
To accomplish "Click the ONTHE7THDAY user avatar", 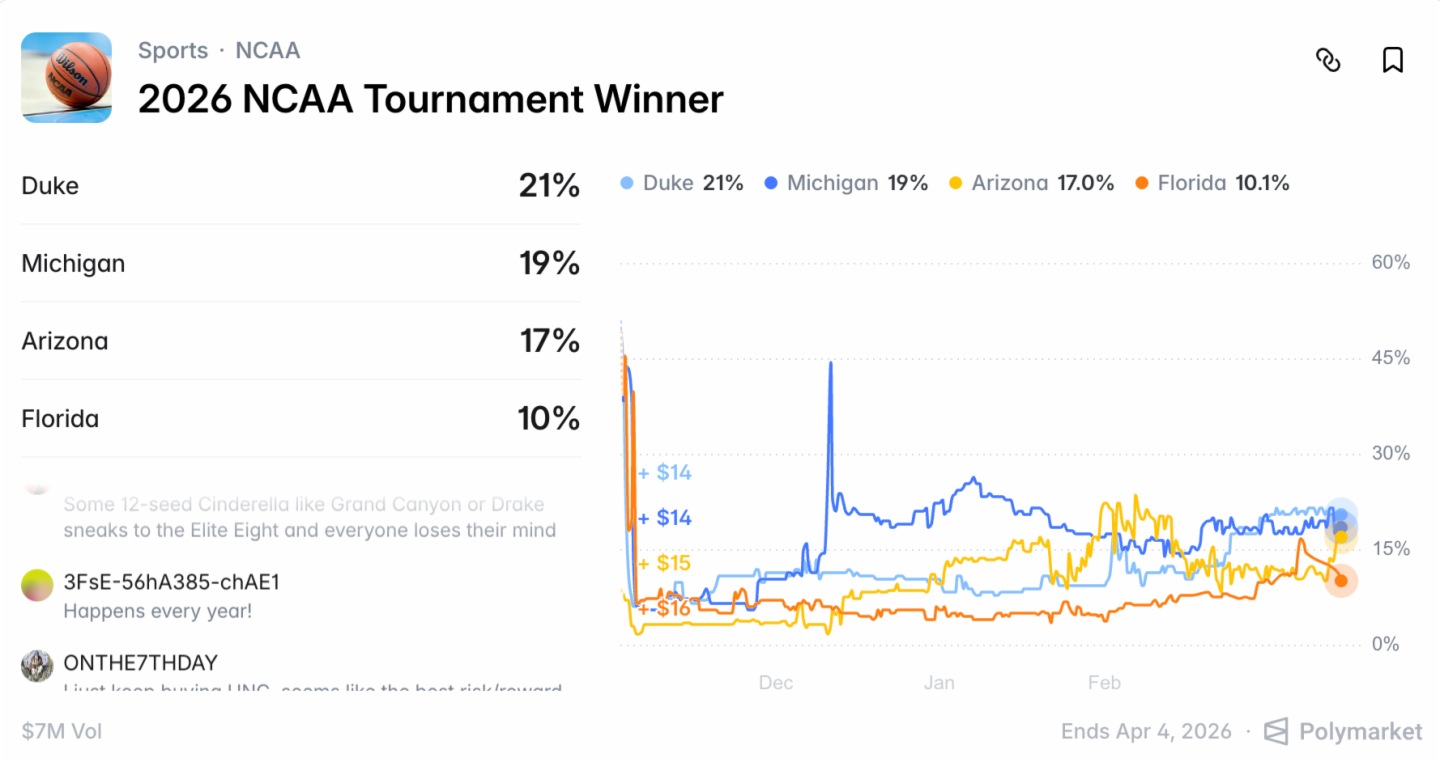I will [37, 666].
